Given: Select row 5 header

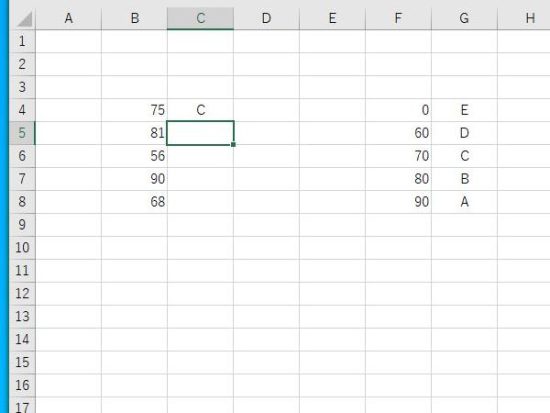Looking at the screenshot, I should click(22, 133).
